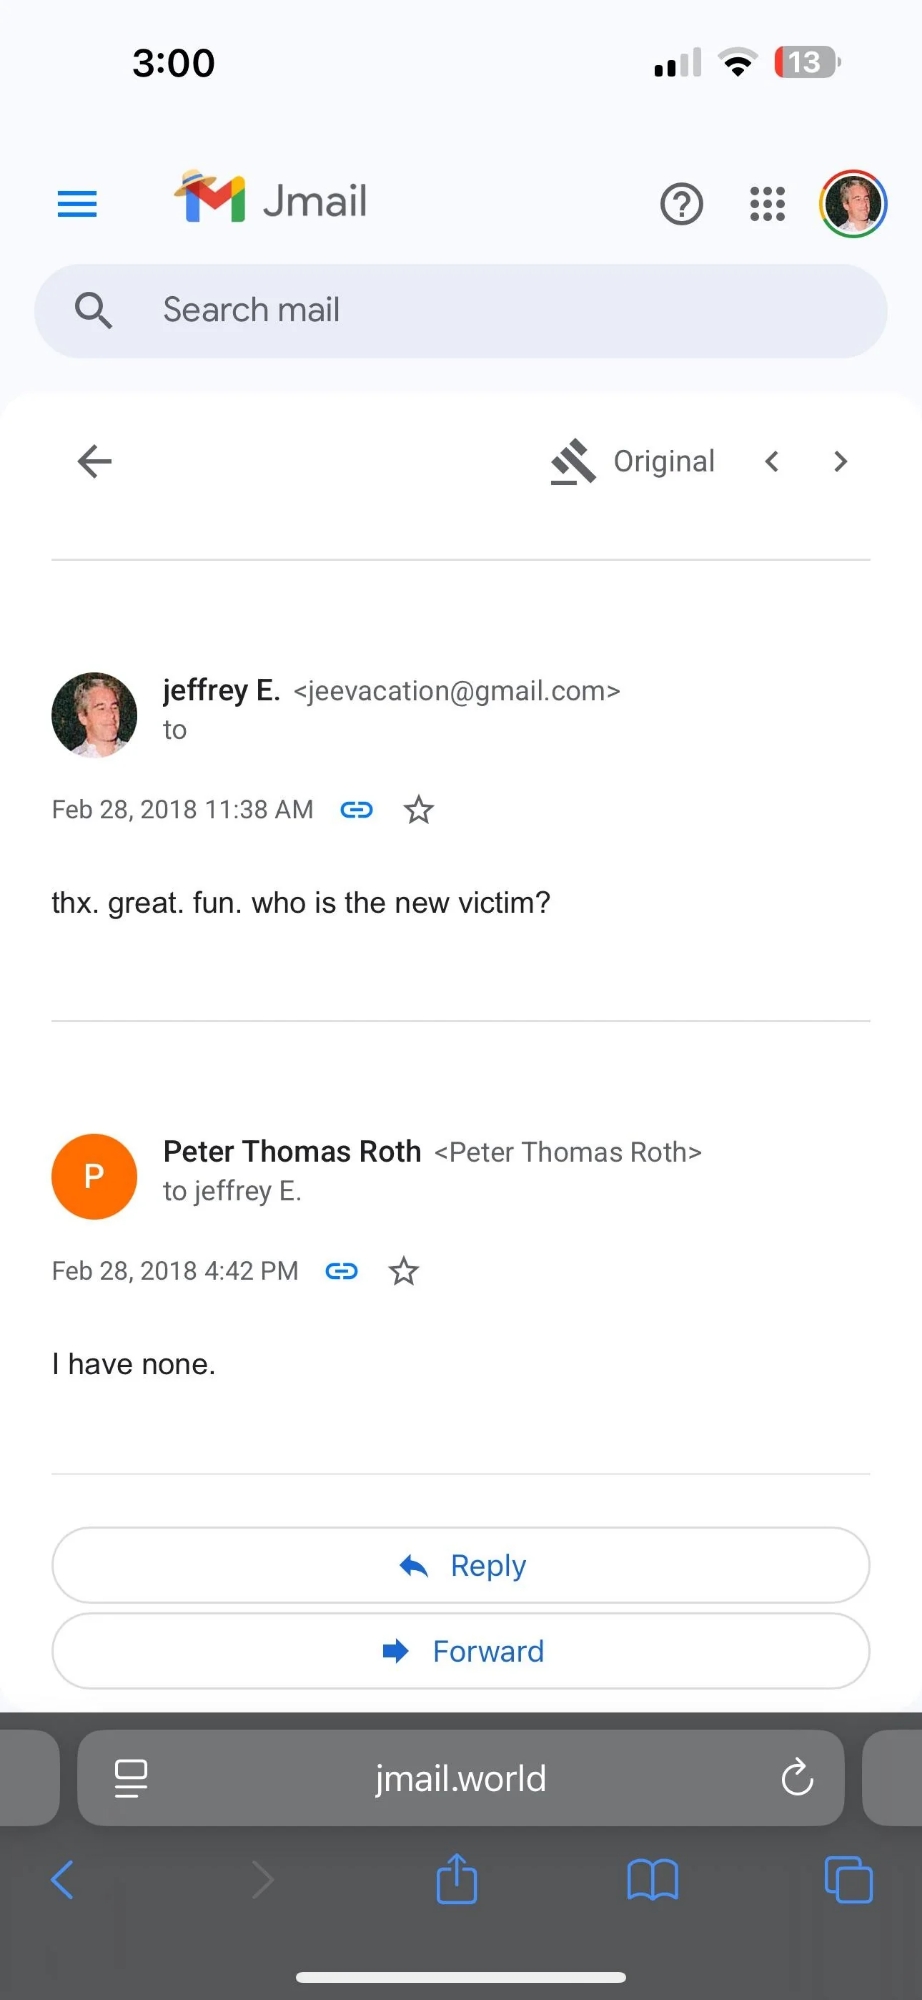Image resolution: width=922 pixels, height=2000 pixels.
Task: Click the back arrow to inbox
Action: (x=95, y=461)
